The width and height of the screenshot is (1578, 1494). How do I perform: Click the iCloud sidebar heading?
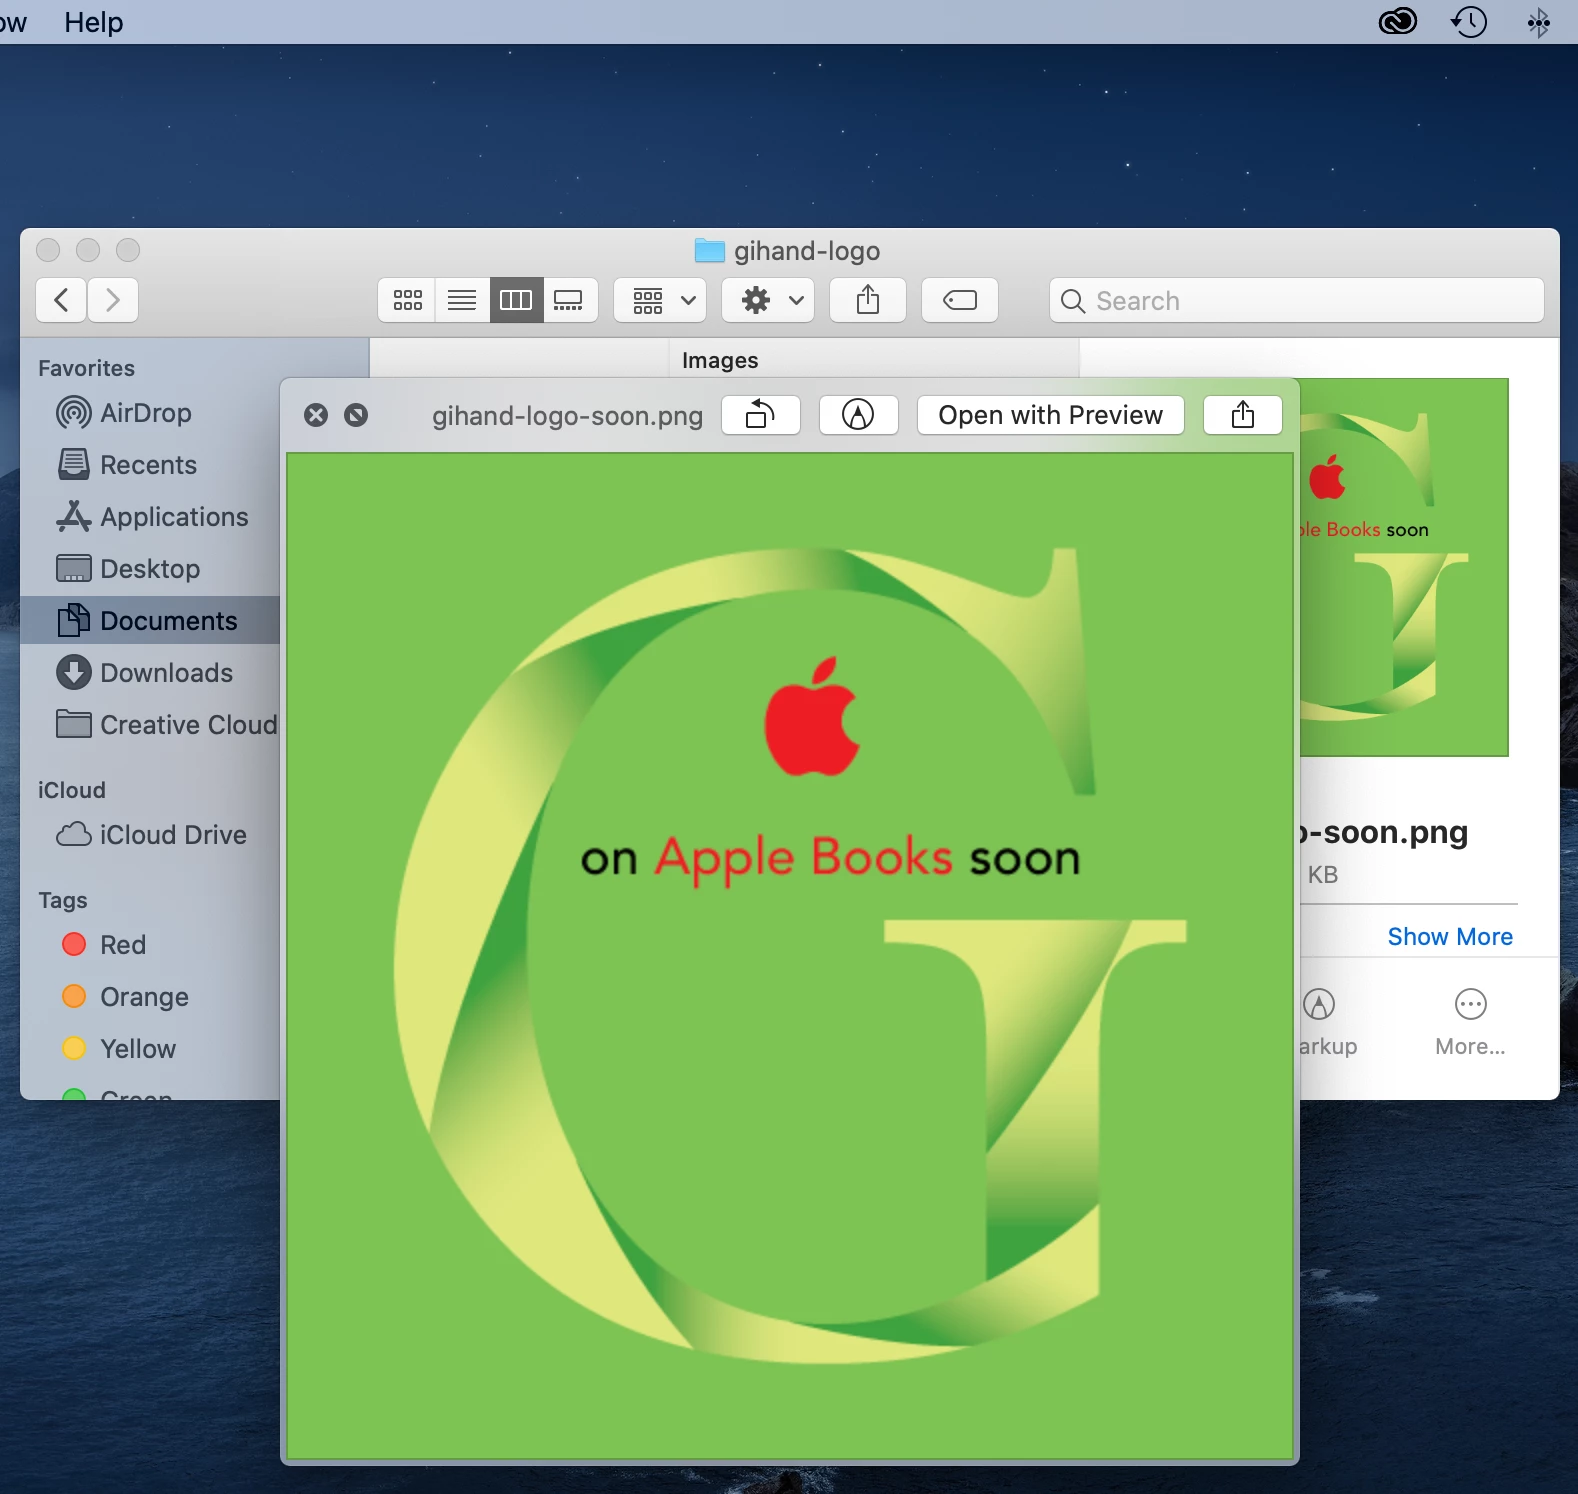click(x=71, y=790)
